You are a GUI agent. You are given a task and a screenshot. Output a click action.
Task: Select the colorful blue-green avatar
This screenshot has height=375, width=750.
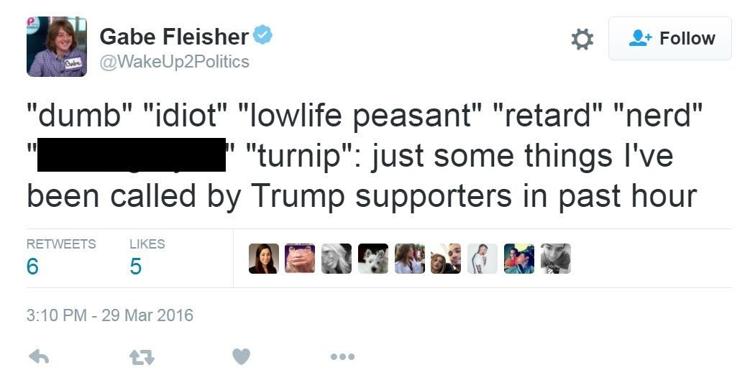point(519,258)
